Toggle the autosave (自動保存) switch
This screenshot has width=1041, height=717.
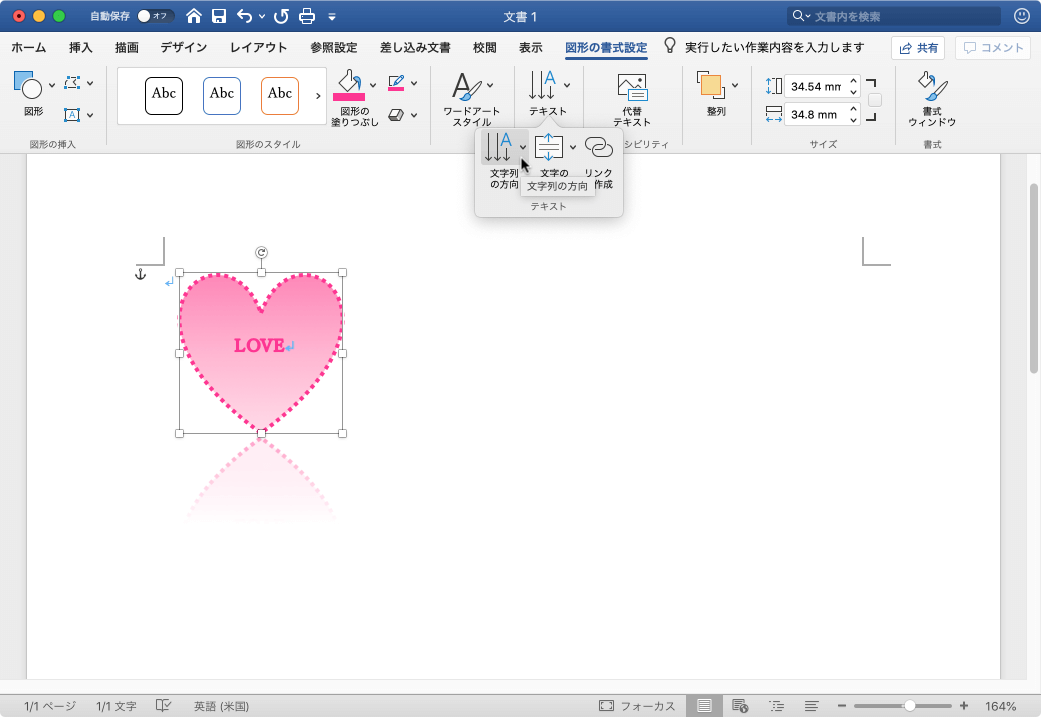tap(155, 16)
